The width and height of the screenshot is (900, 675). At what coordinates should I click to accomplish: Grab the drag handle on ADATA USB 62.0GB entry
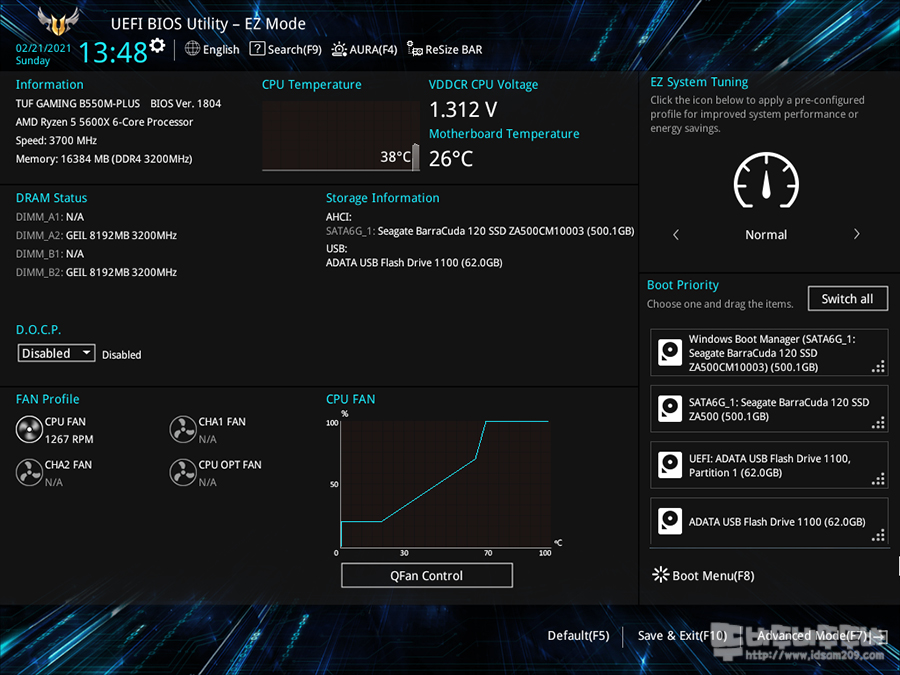click(x=878, y=536)
